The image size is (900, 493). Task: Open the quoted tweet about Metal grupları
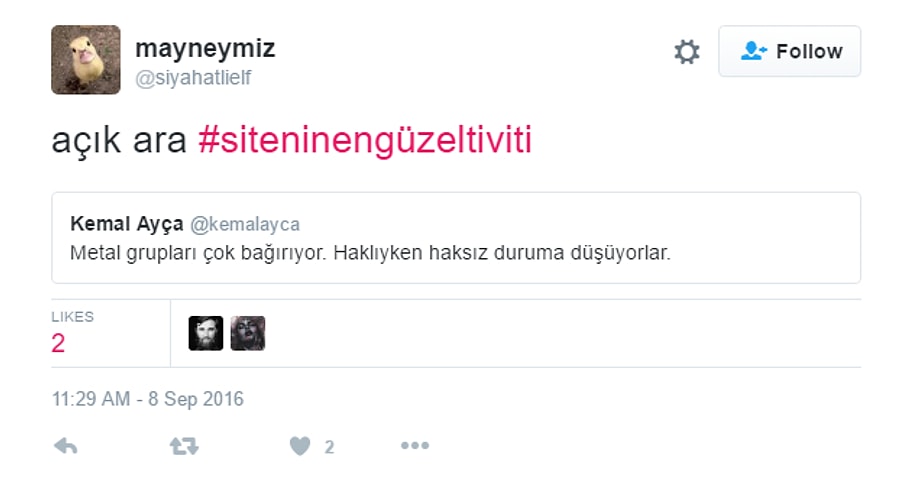(x=456, y=238)
